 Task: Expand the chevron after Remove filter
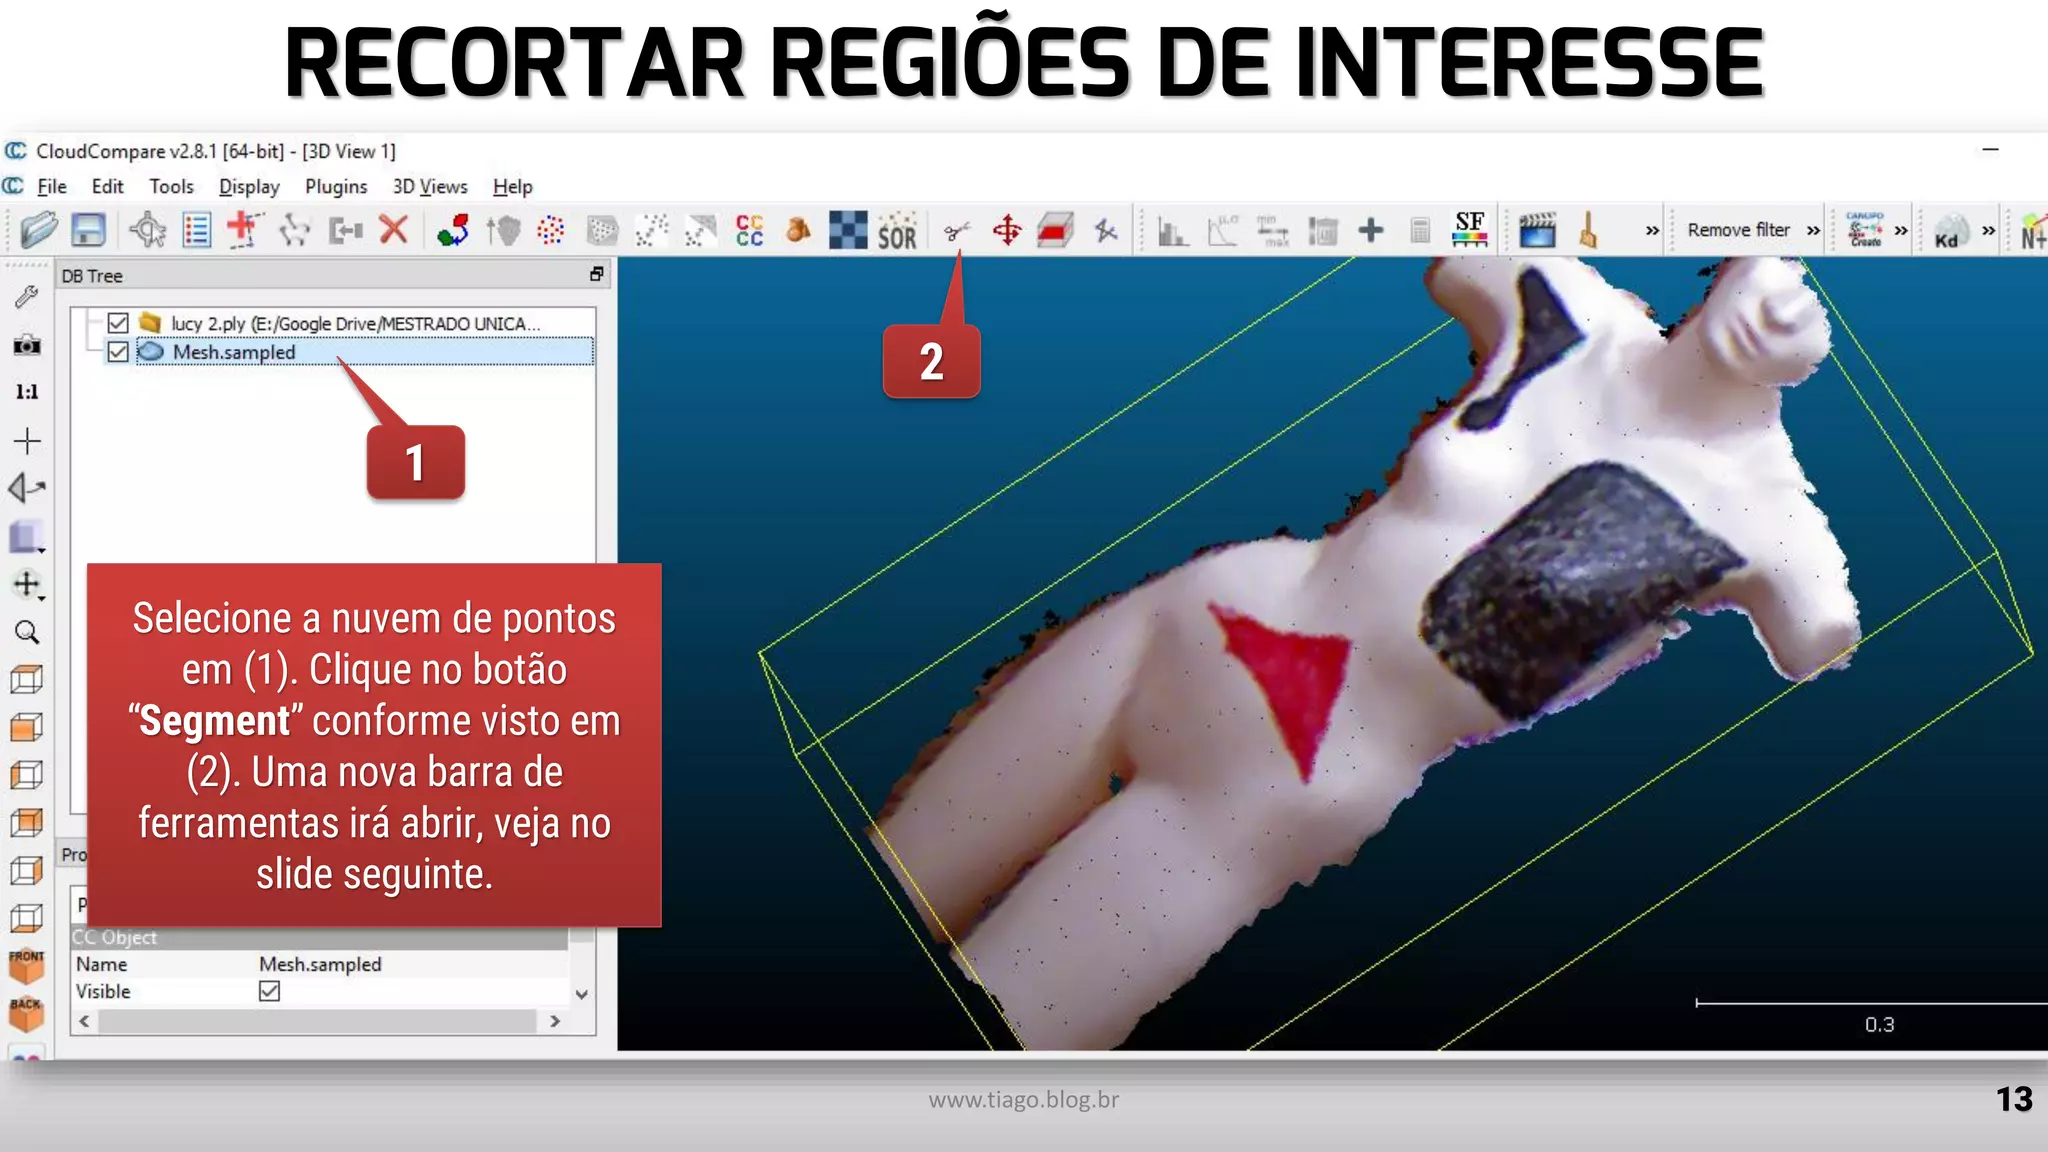point(1813,231)
